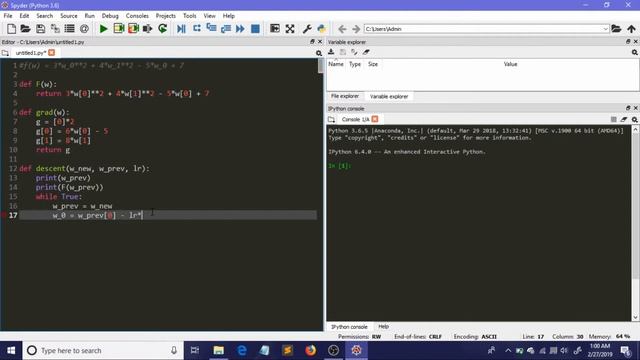640x360 pixels.
Task: Step over the current line in debugger
Action: pyautogui.click(x=197, y=29)
